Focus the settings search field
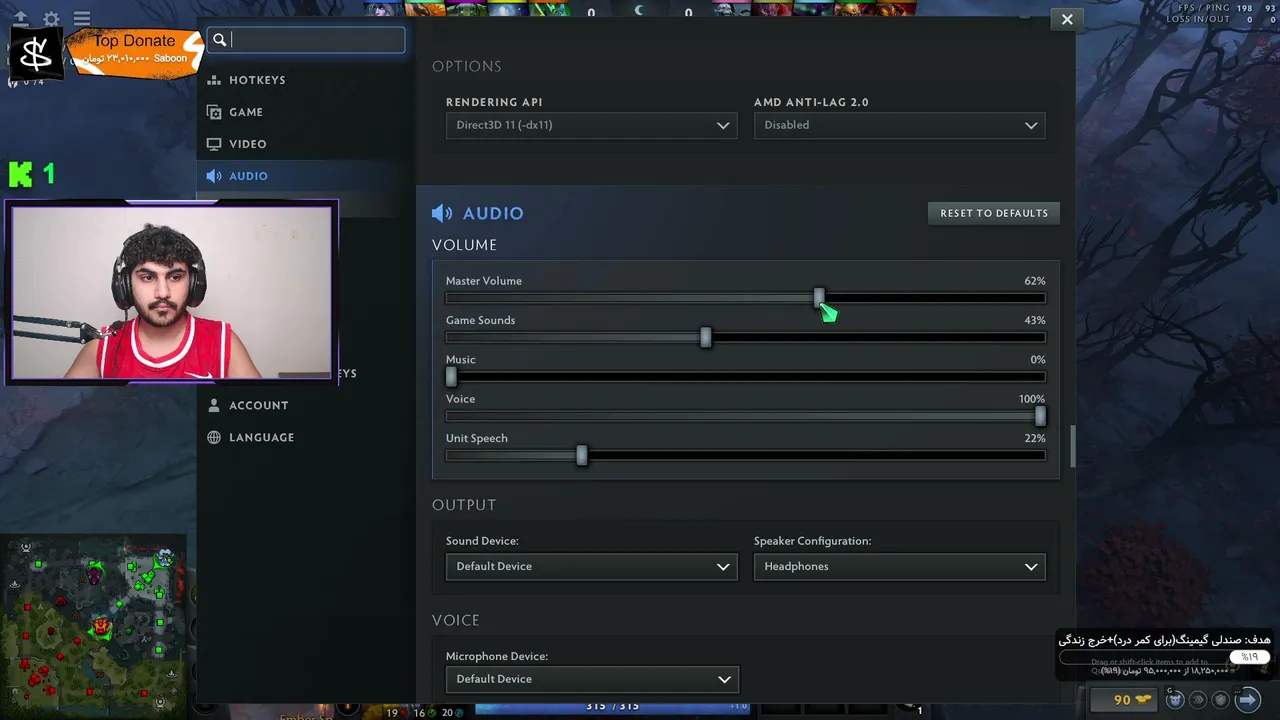 [x=307, y=40]
